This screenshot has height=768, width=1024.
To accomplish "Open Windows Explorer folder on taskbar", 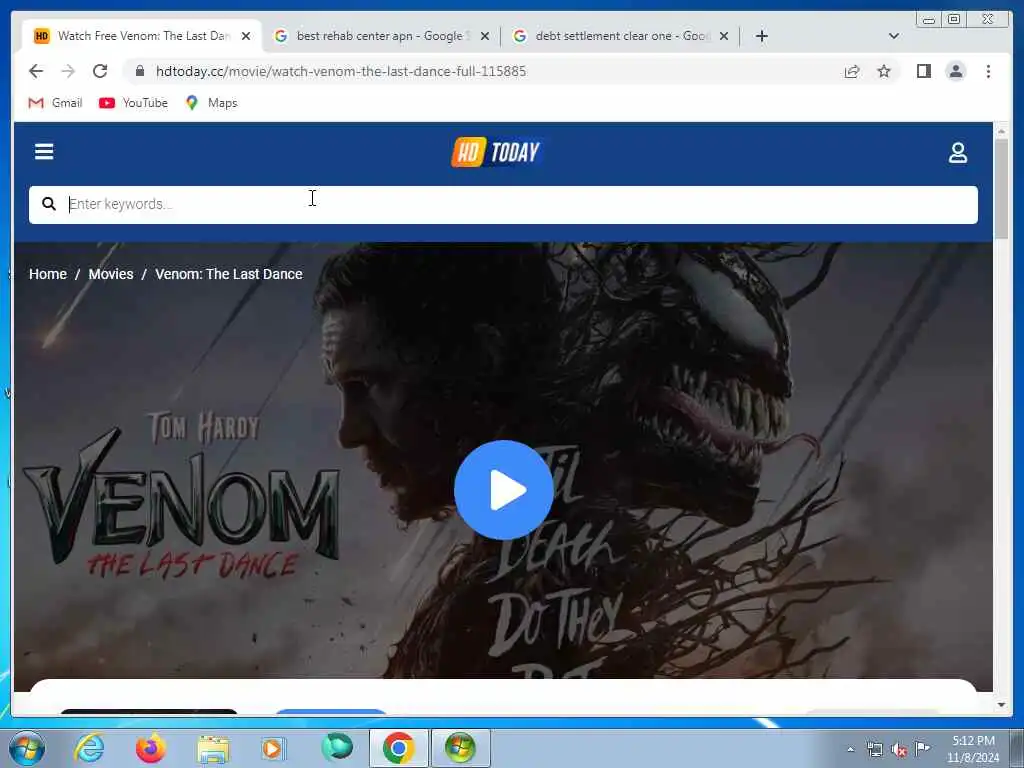I will (x=213, y=749).
